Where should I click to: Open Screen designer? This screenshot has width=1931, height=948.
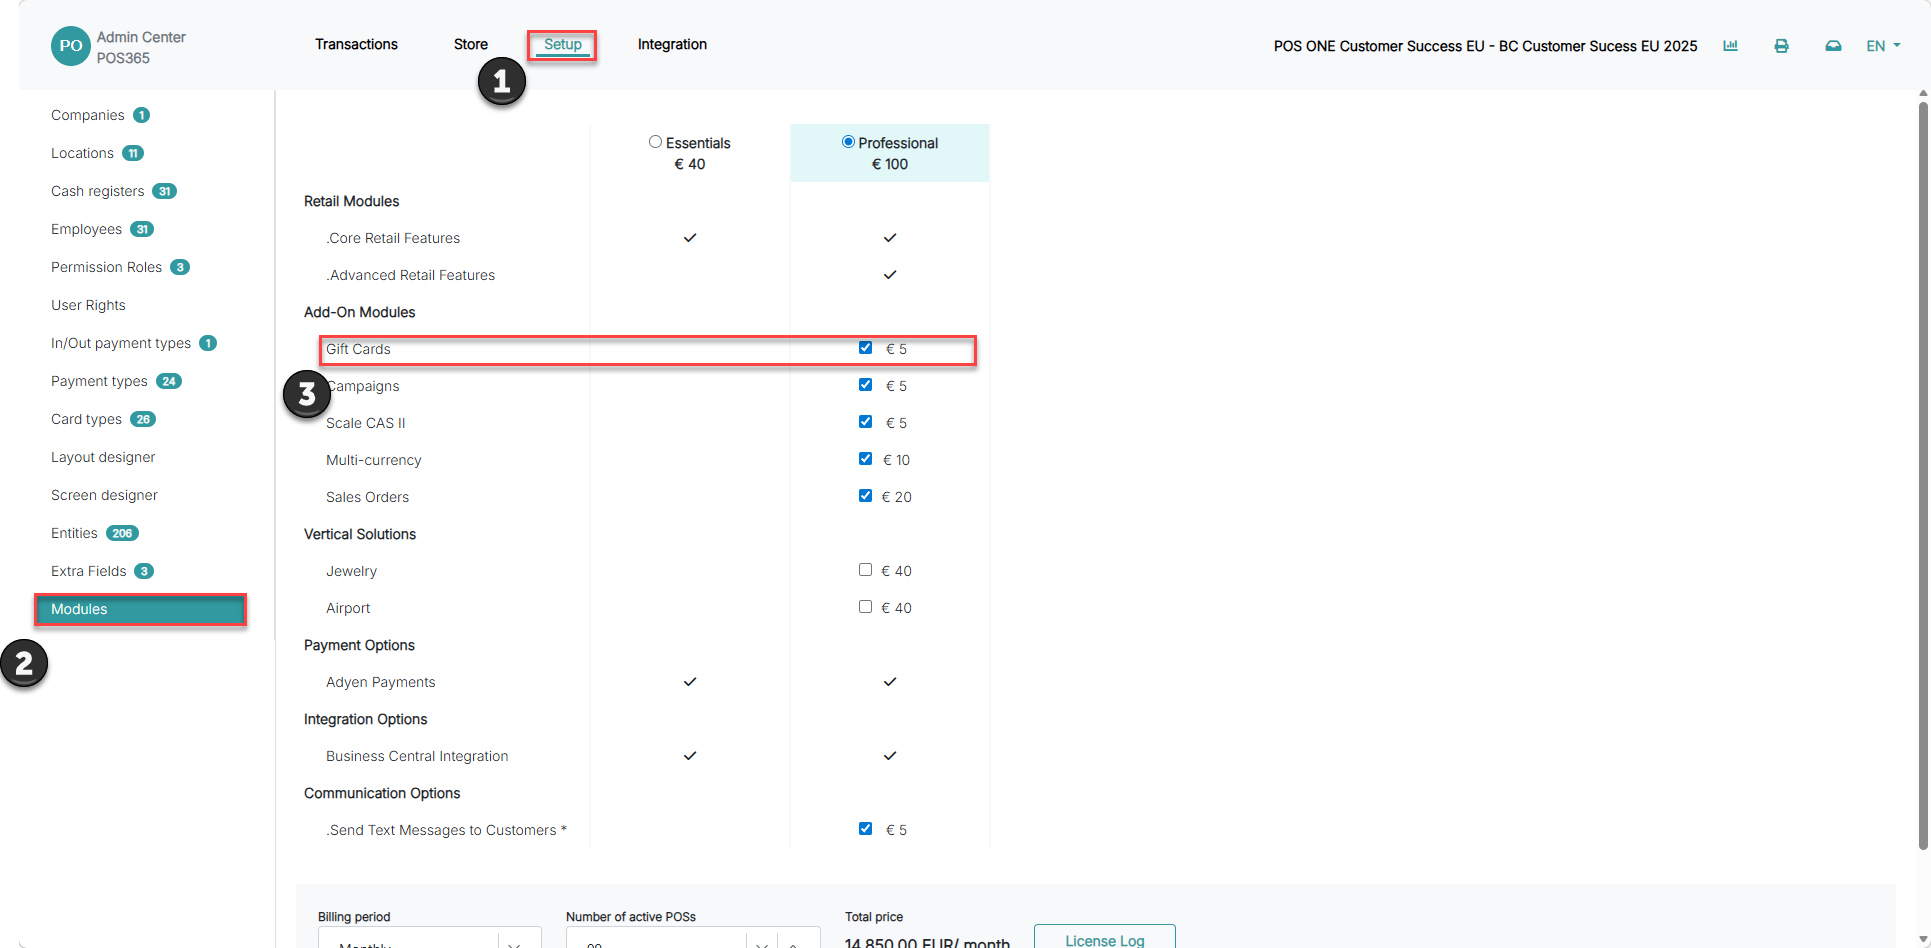104,495
